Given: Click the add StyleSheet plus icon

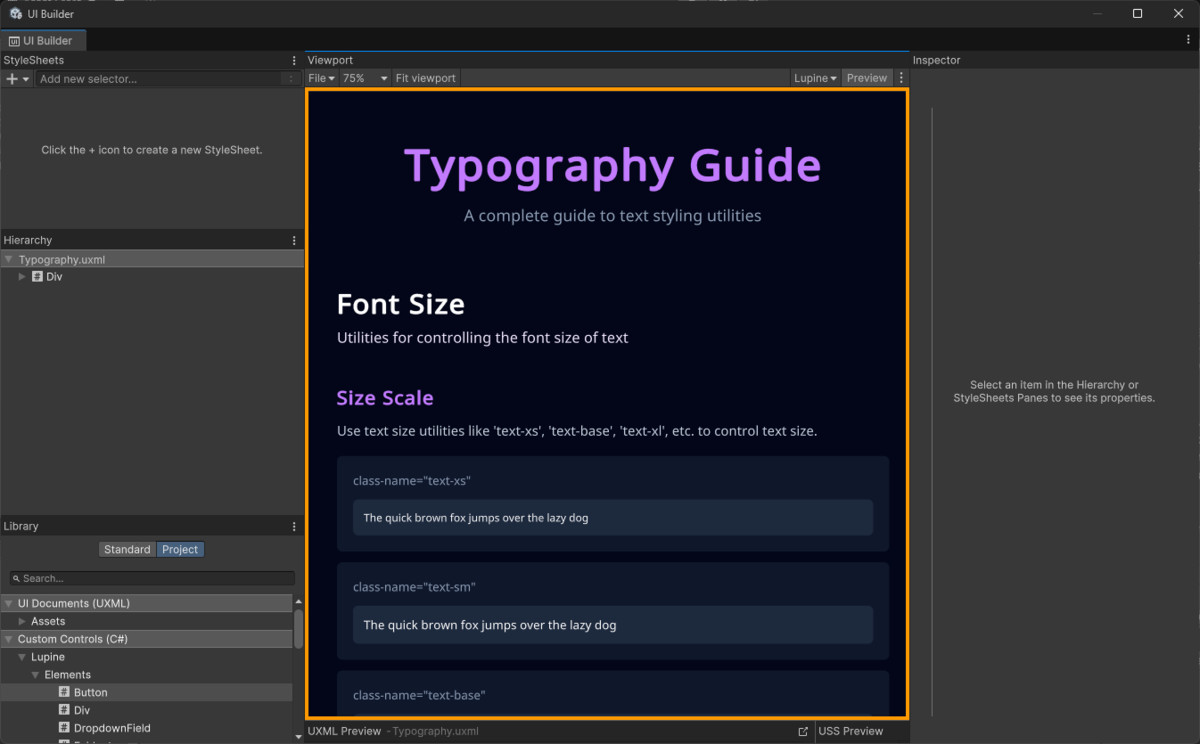Looking at the screenshot, I should click(x=12, y=79).
